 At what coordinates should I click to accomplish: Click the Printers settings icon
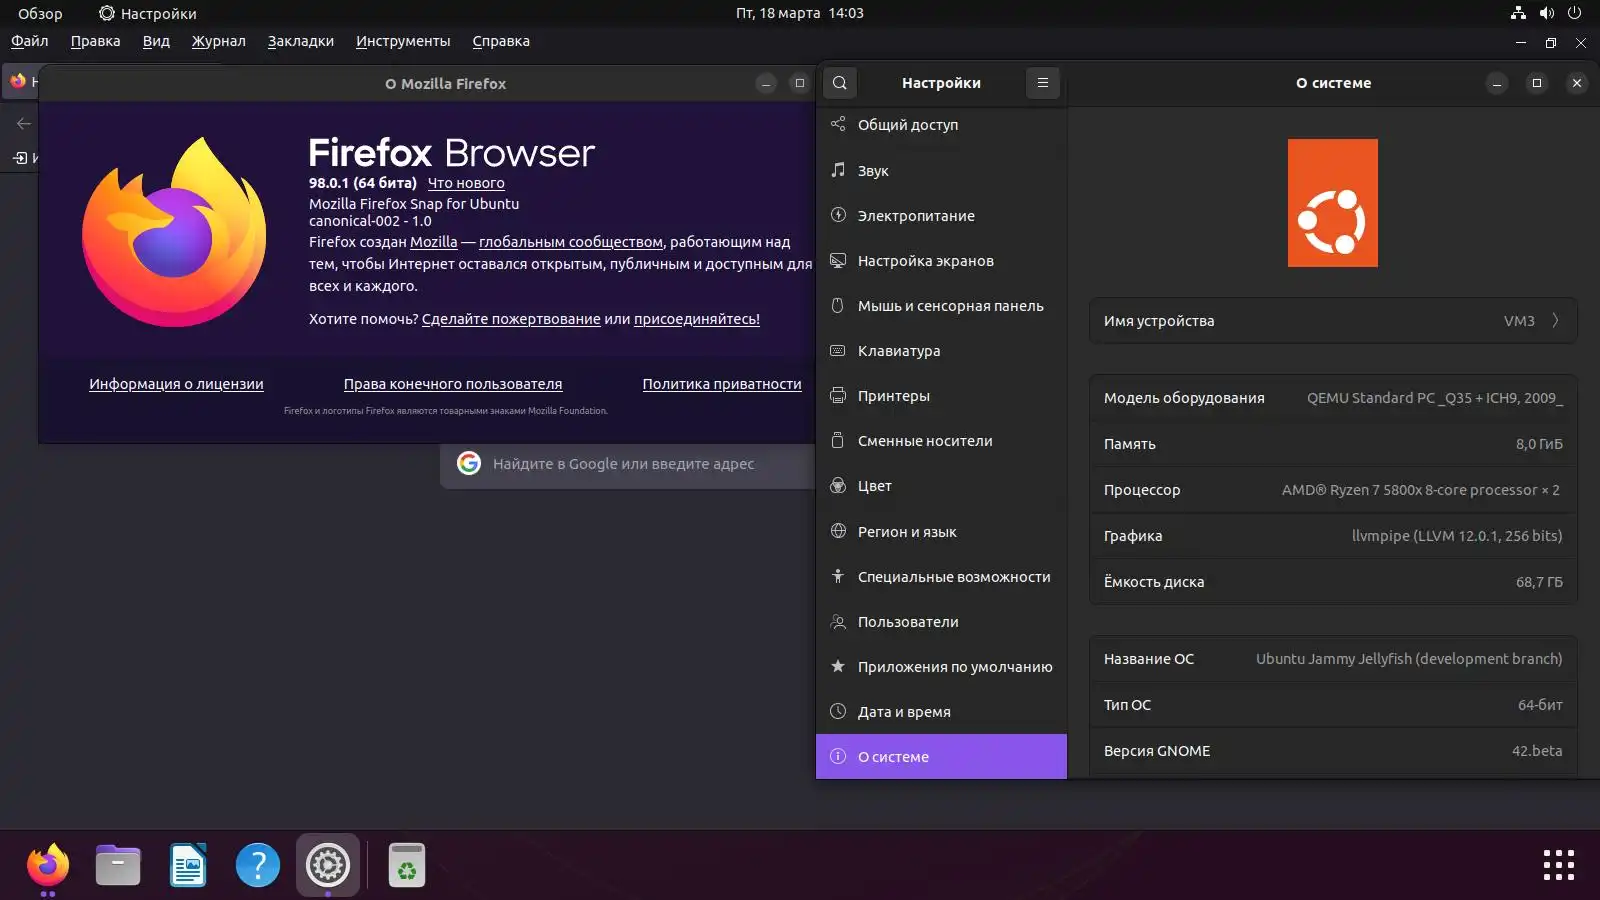(838, 395)
